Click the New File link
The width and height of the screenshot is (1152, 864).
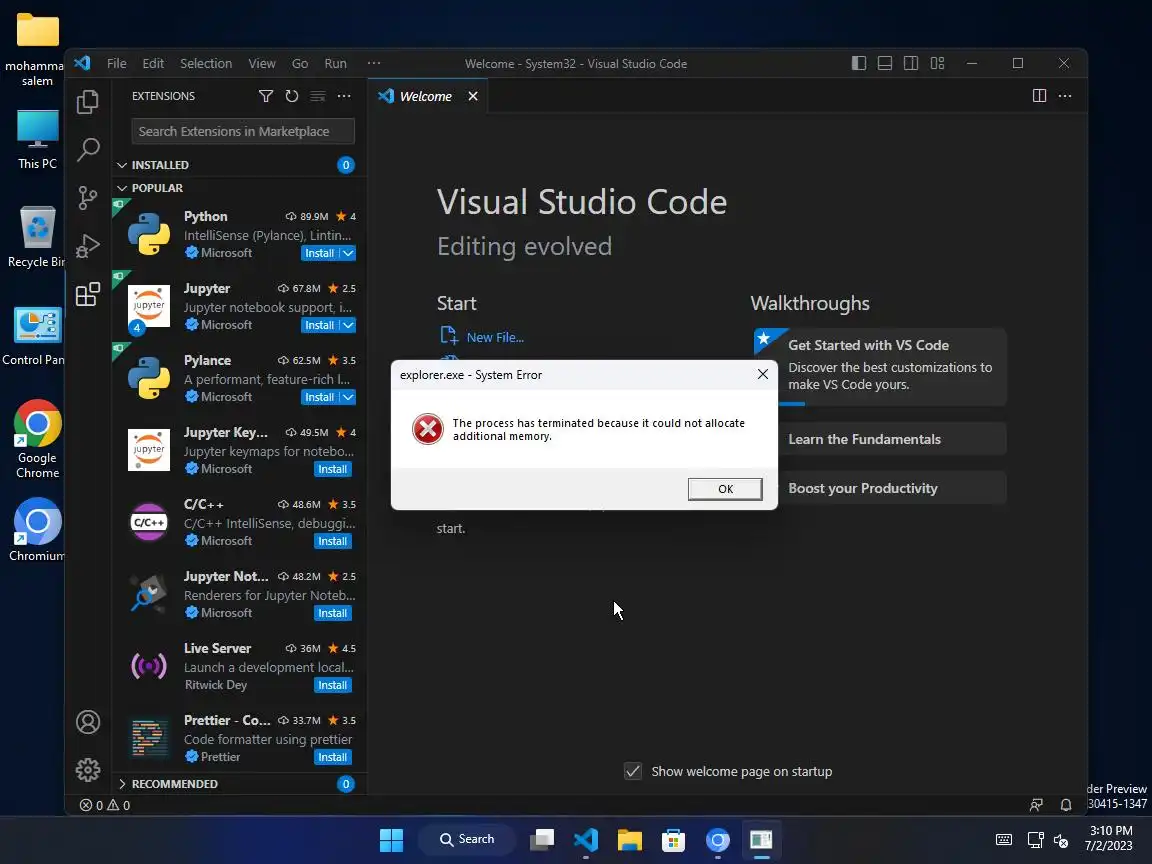click(495, 337)
